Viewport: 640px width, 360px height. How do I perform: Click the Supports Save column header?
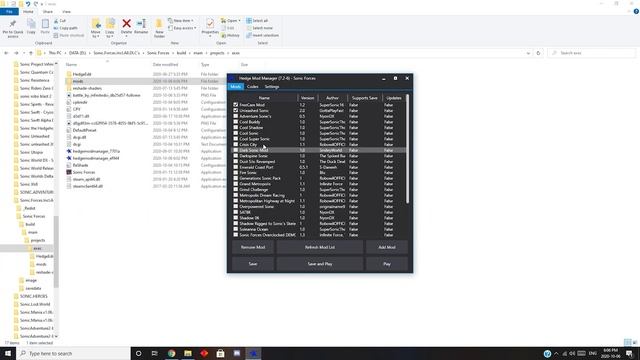[364, 98]
